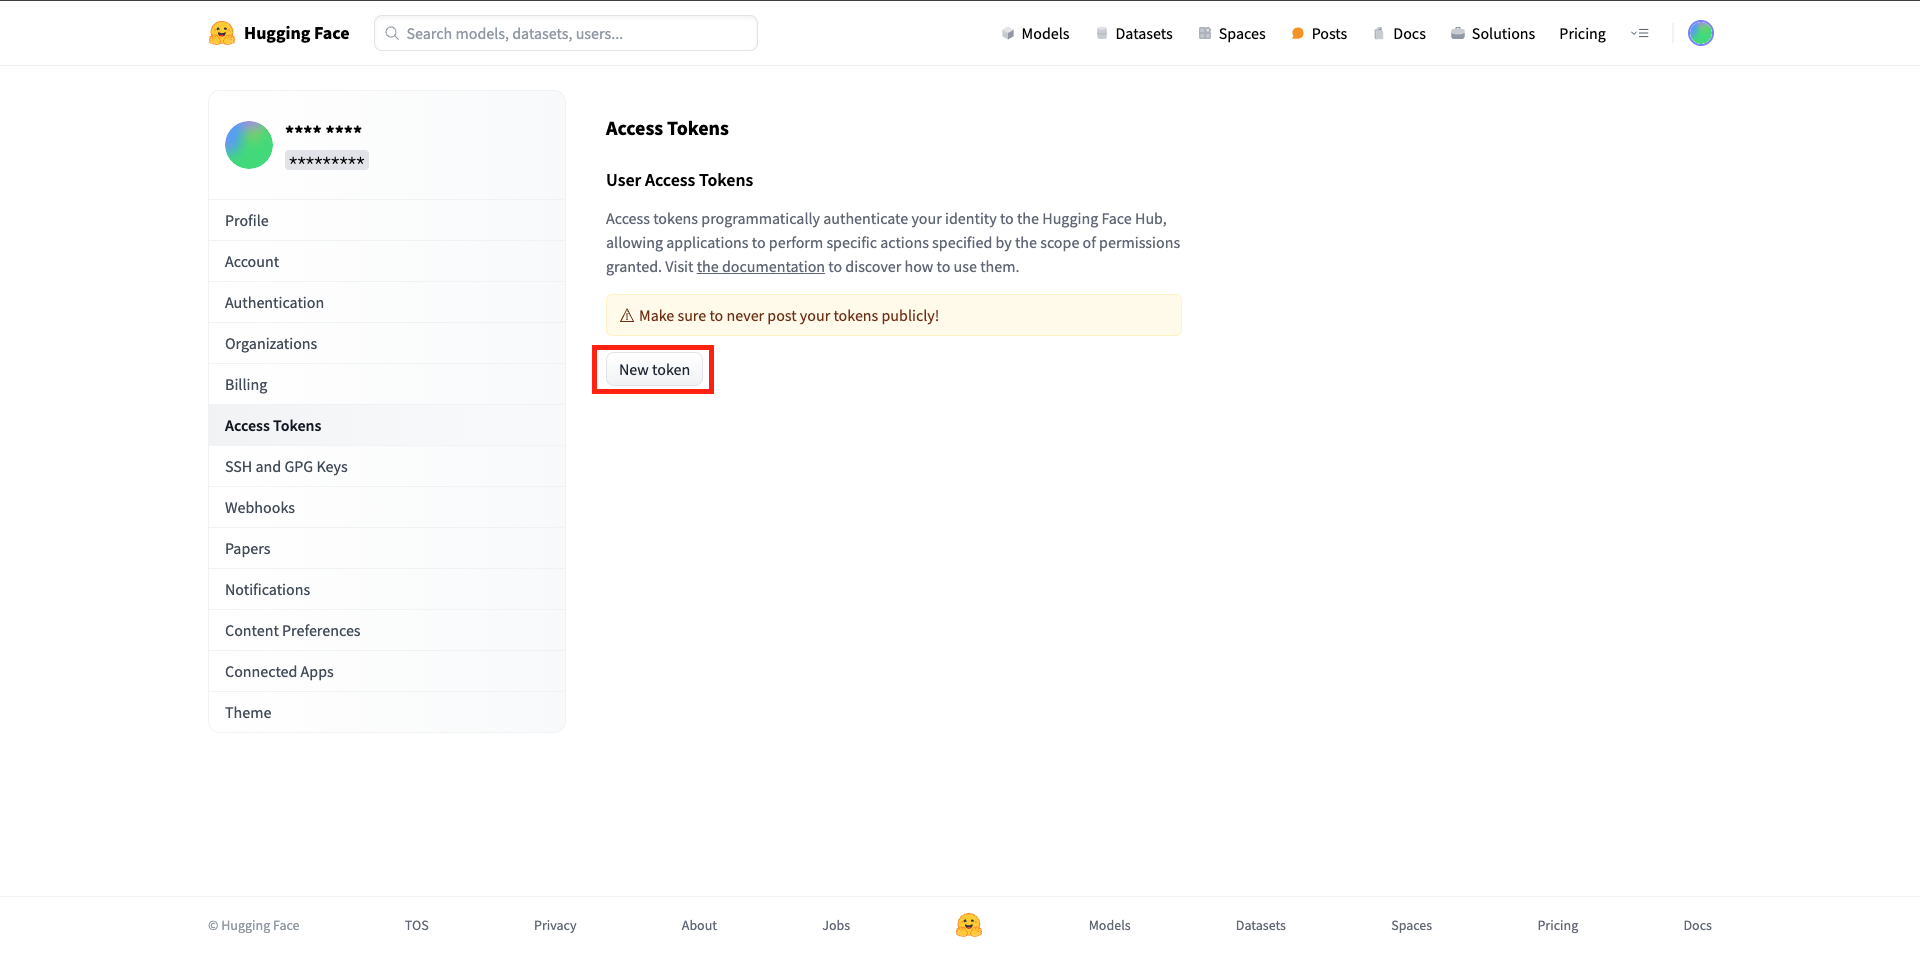Open the Jobs link in footer

tap(836, 925)
